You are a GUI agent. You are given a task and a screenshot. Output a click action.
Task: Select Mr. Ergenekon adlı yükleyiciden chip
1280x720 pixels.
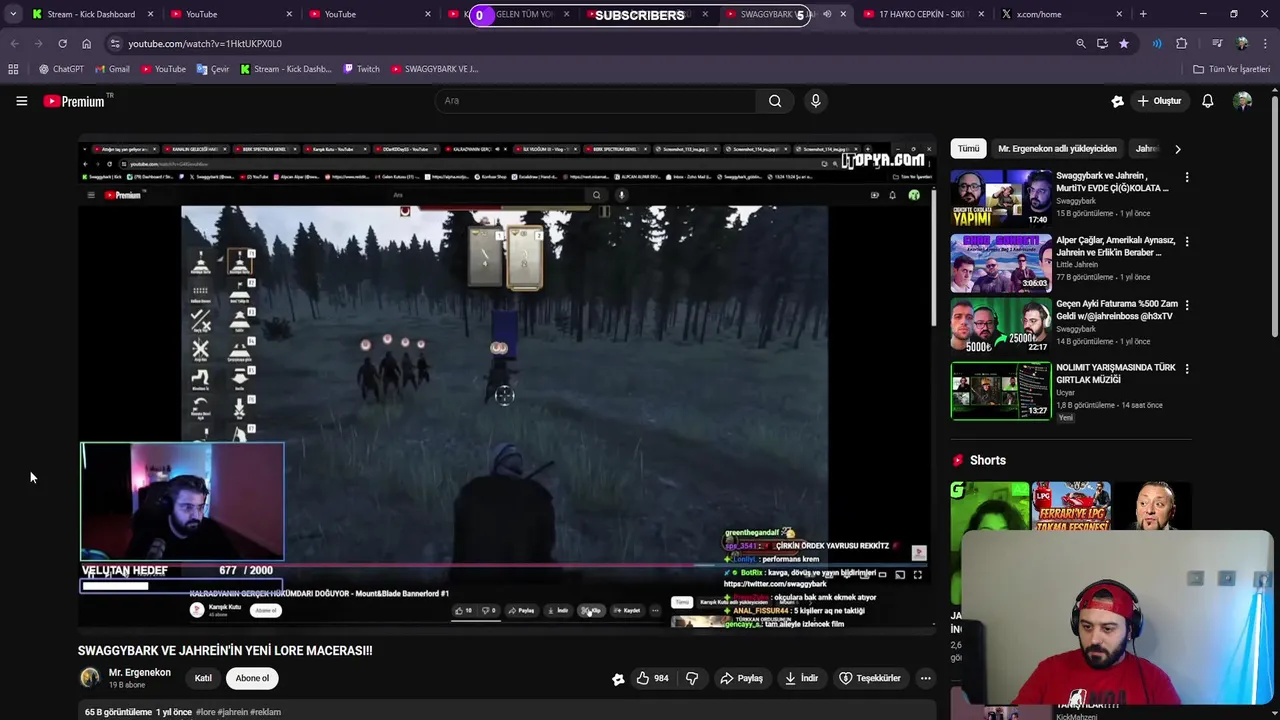(1057, 149)
